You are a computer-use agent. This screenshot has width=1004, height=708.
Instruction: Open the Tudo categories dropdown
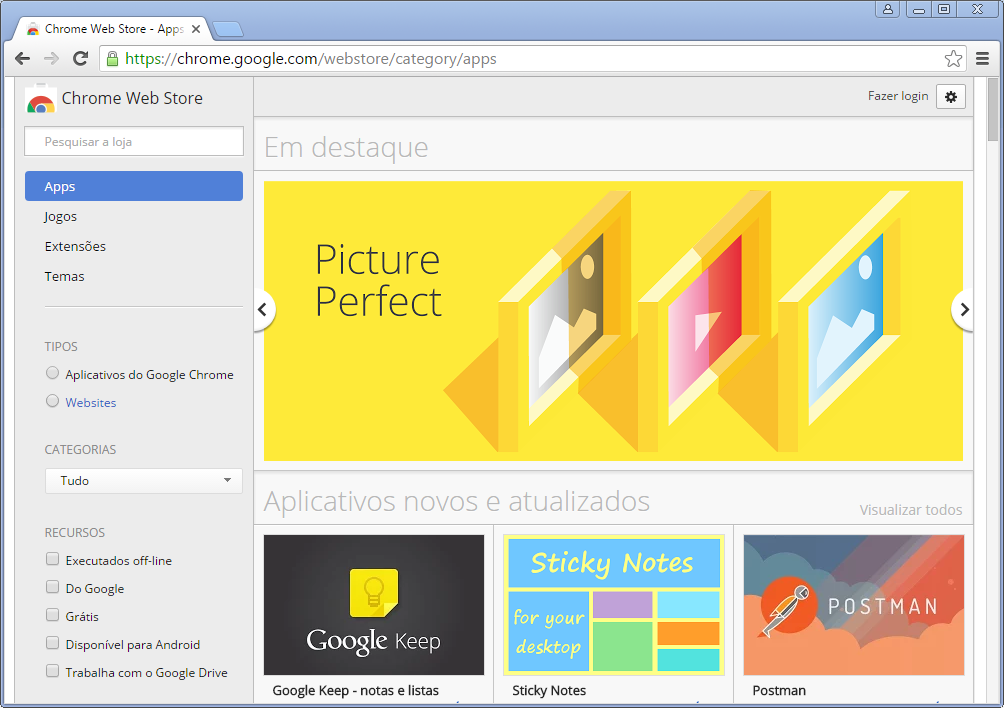[143, 481]
